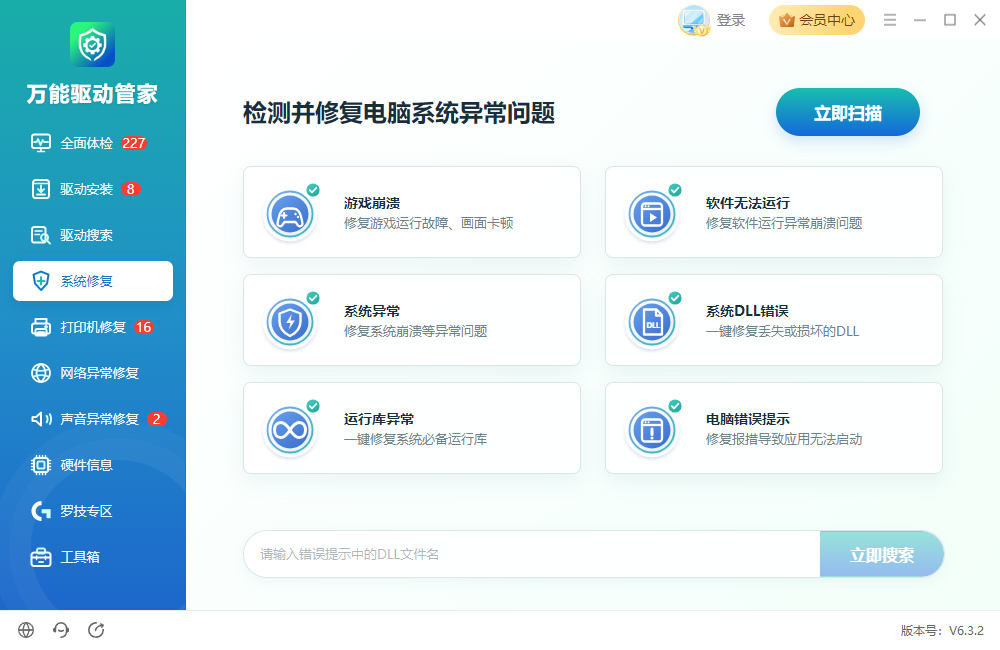This screenshot has width=1000, height=650.
Task: Toggle 电脑错误提示 checkmark
Action: 675,406
